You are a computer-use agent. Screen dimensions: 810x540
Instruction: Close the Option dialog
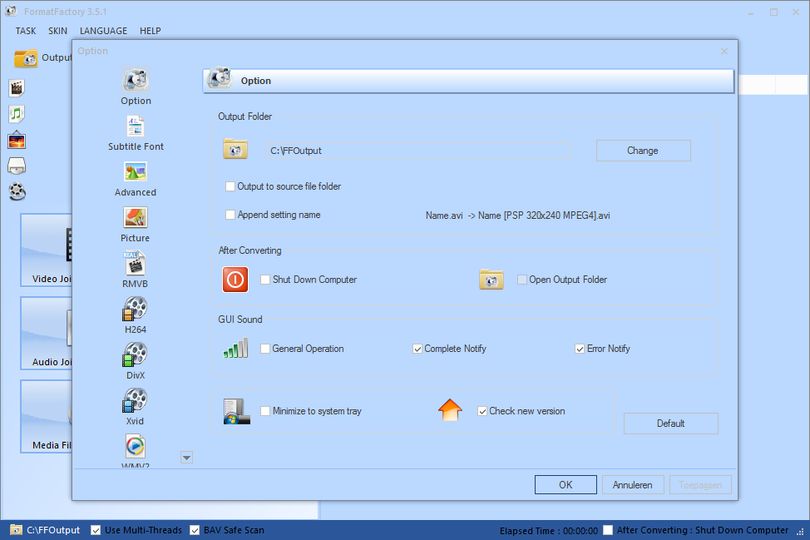point(724,51)
